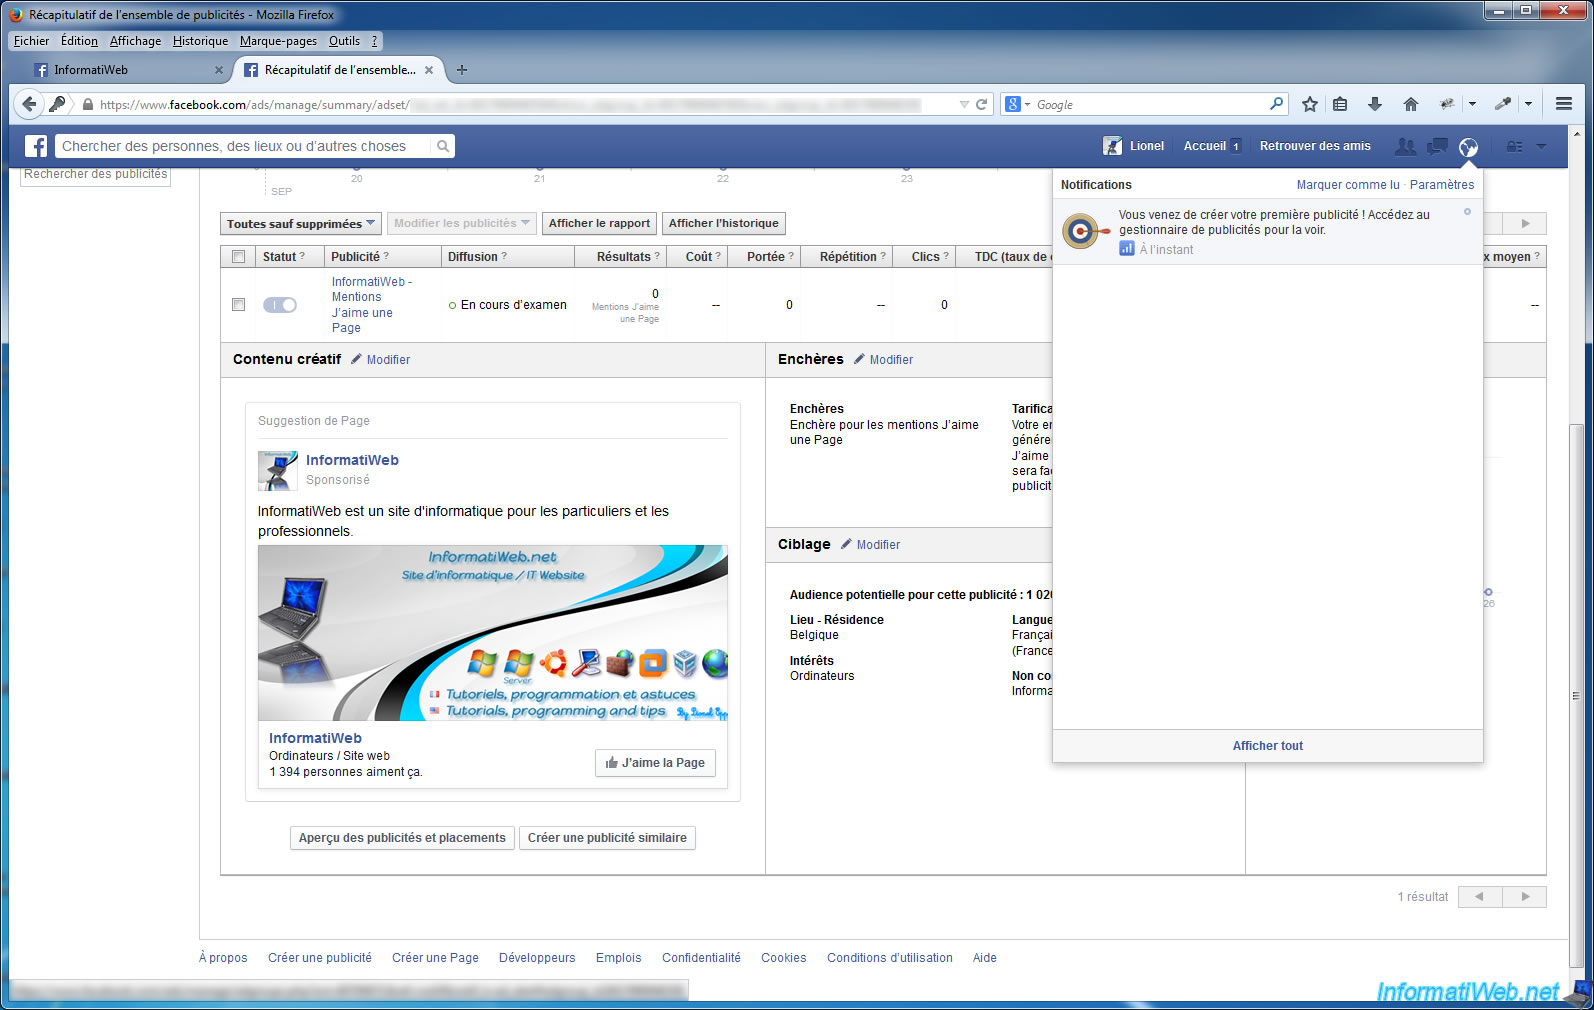Expand the Firebug icon dropdown arrow
The height and width of the screenshot is (1010, 1594).
1472,104
